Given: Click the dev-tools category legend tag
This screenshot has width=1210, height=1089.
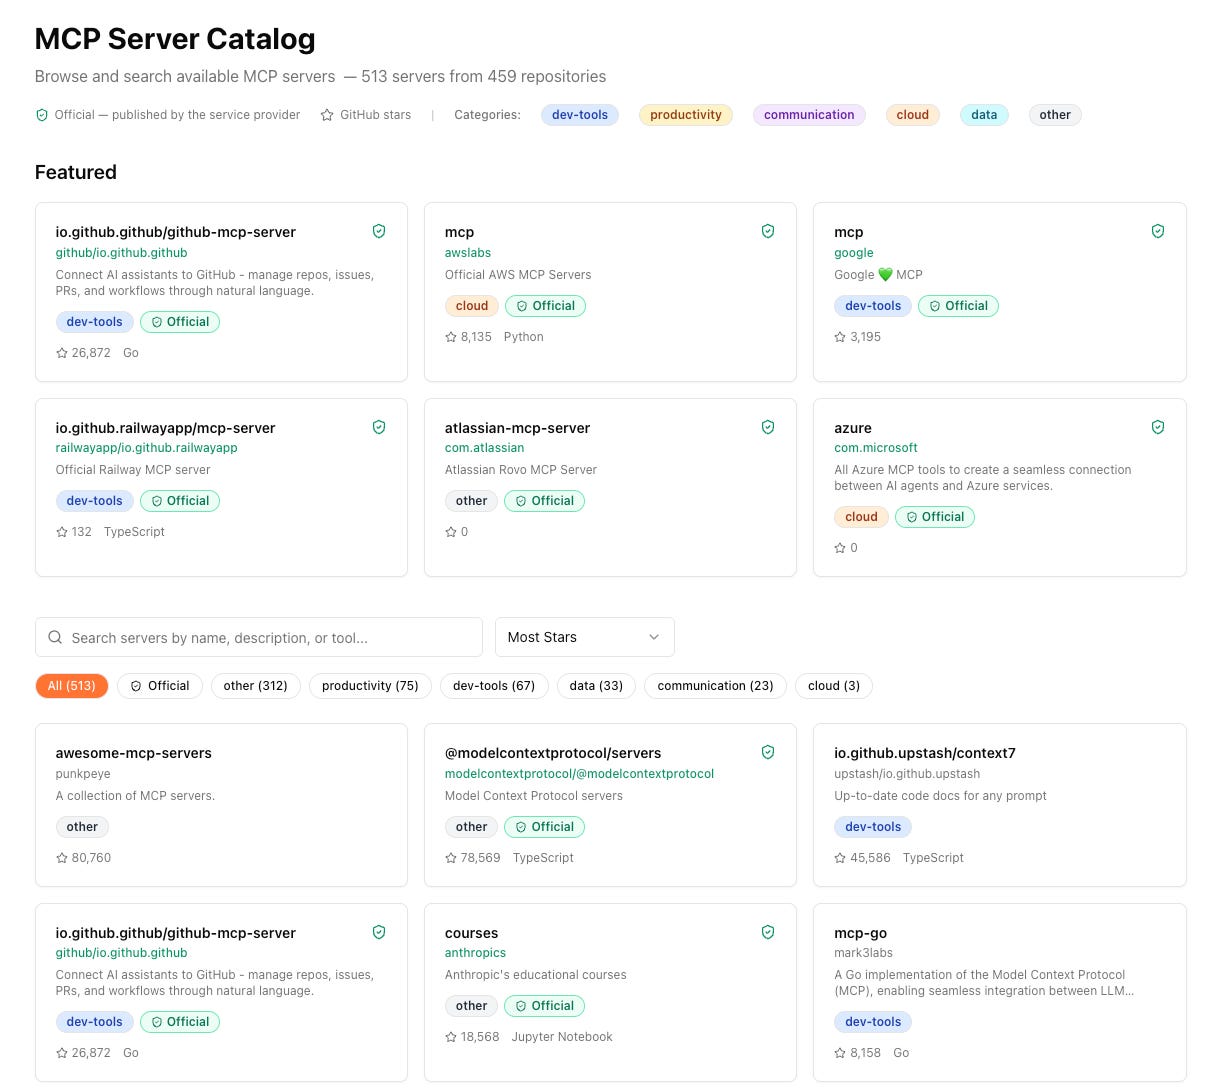Looking at the screenshot, I should pos(580,115).
